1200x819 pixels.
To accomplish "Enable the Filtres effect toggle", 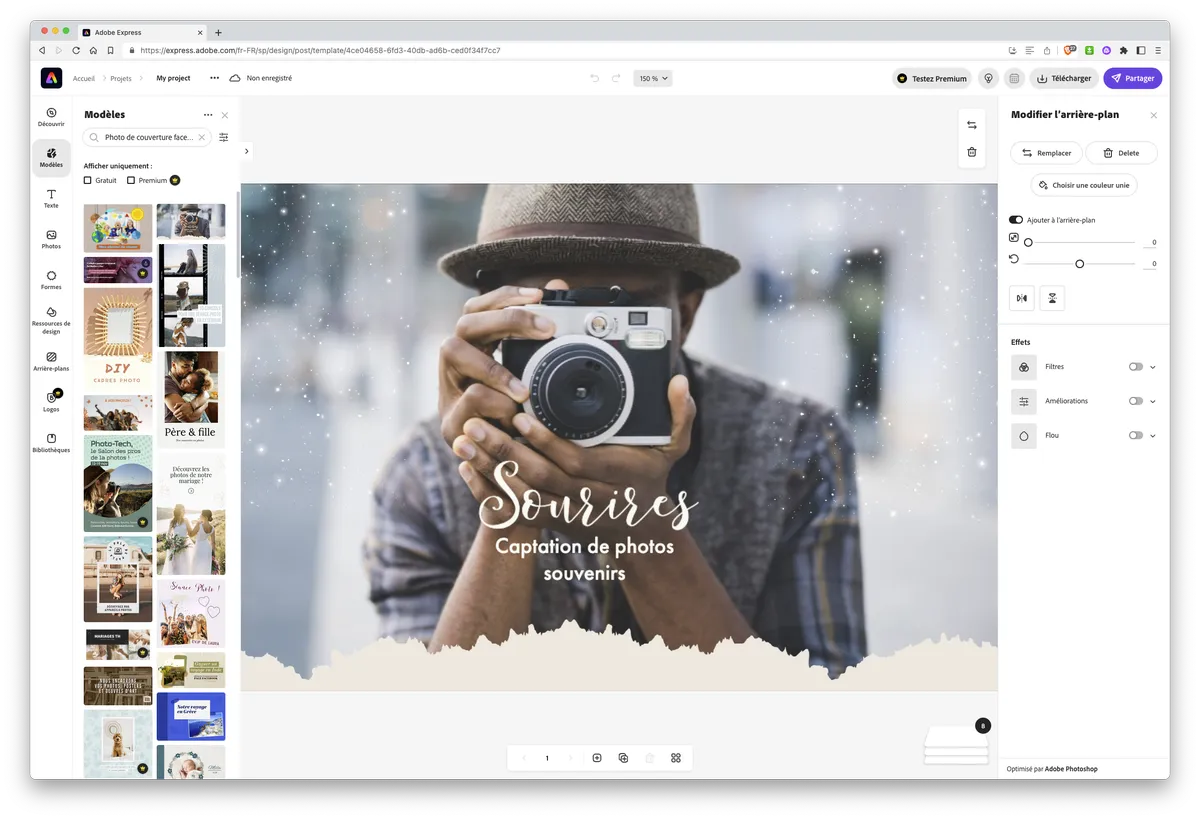I will (1136, 366).
